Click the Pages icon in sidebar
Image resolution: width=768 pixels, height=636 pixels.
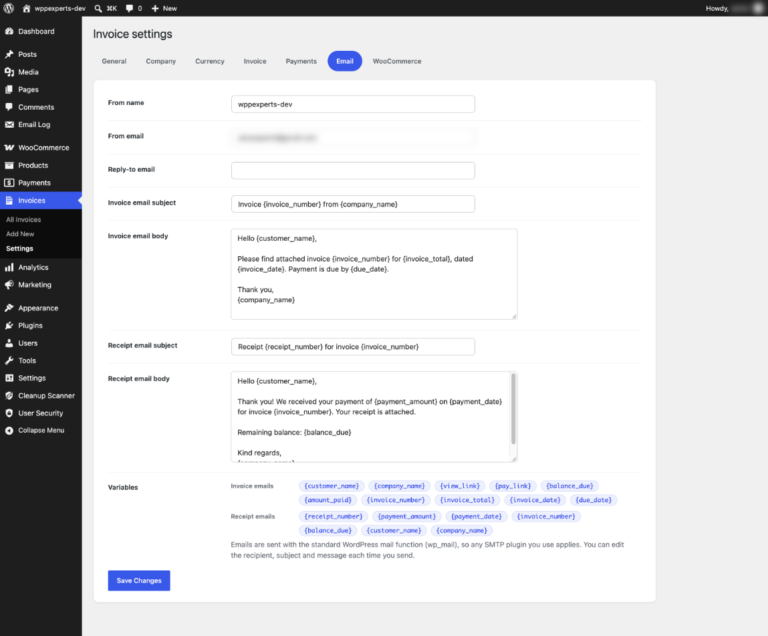pyautogui.click(x=9, y=90)
